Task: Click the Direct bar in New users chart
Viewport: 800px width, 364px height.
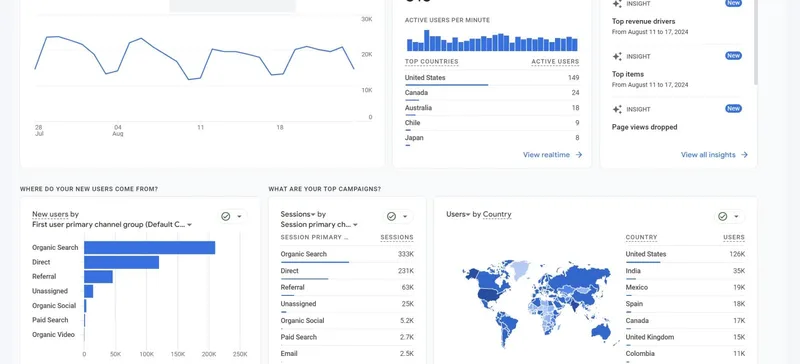Action: point(121,262)
